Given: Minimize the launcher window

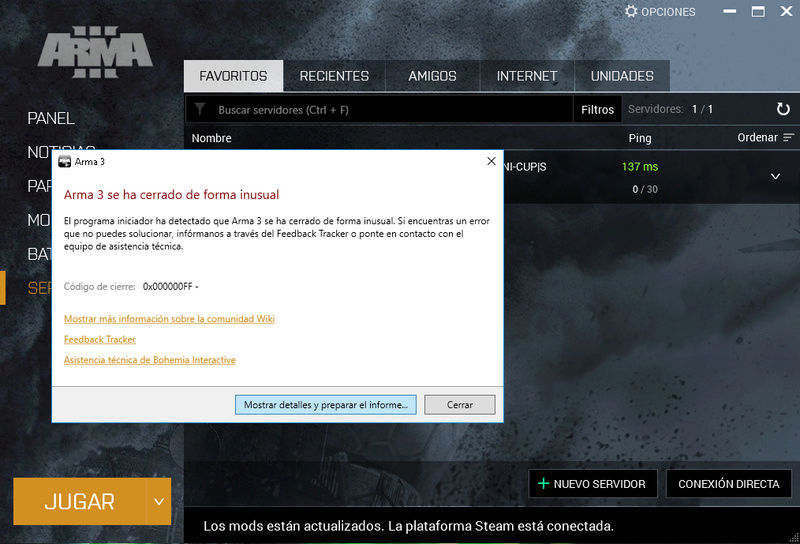Looking at the screenshot, I should click(x=730, y=11).
